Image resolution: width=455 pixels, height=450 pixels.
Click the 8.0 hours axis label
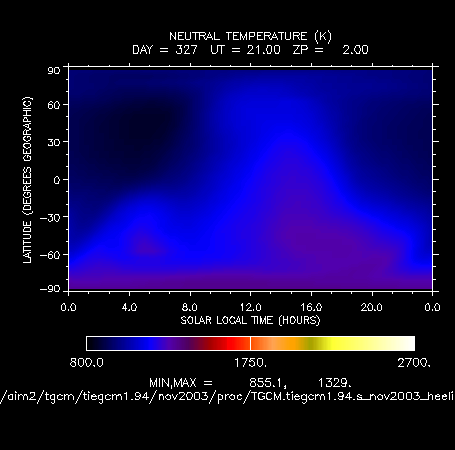pos(190,307)
